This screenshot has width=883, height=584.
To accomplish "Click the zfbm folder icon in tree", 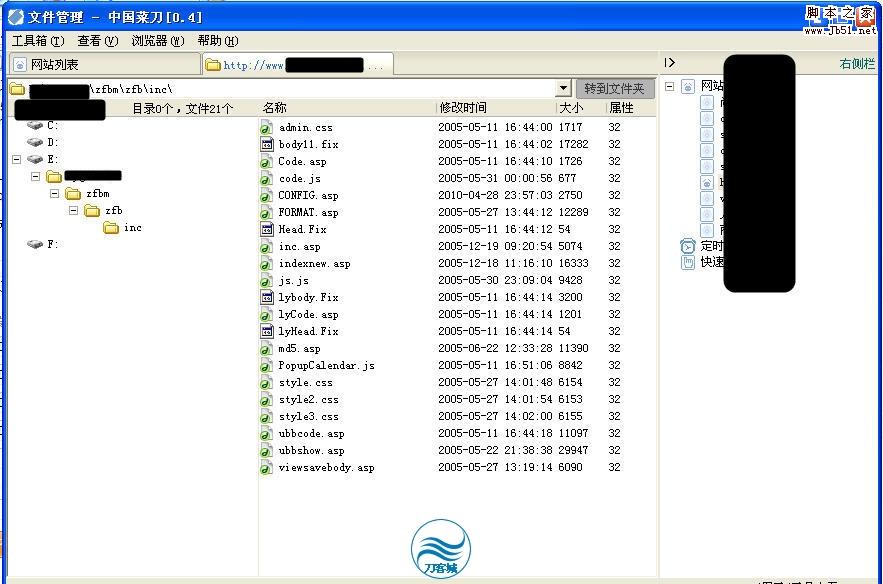I will pos(73,194).
